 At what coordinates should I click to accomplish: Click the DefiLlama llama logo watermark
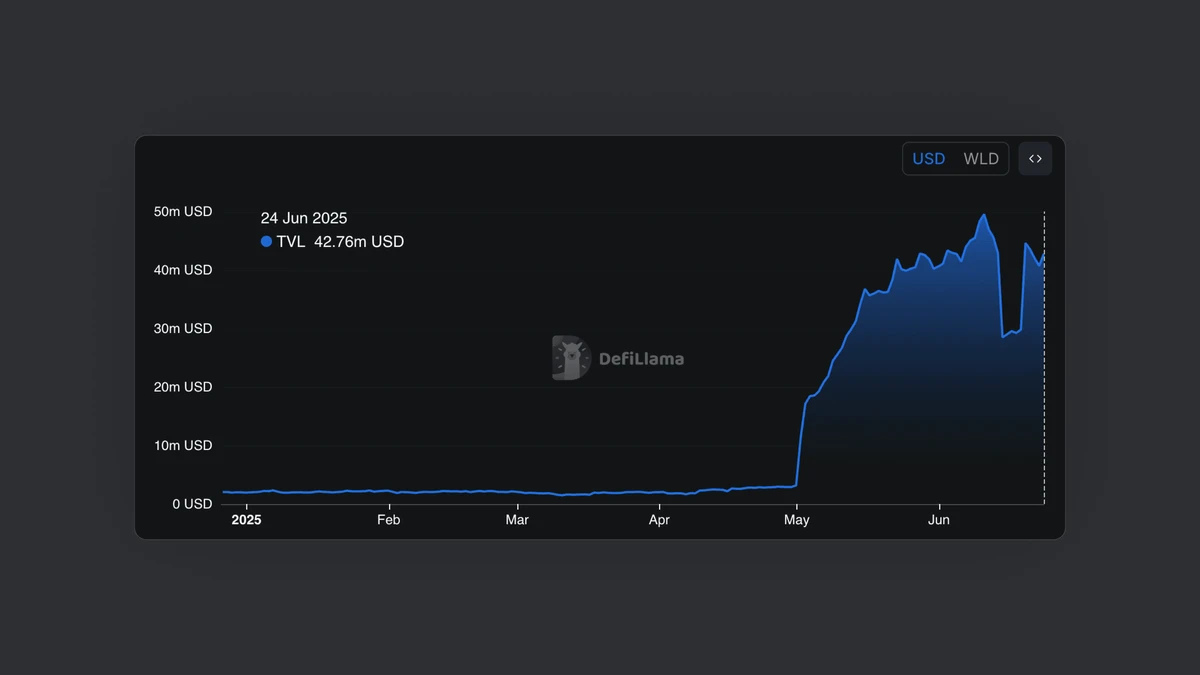571,358
